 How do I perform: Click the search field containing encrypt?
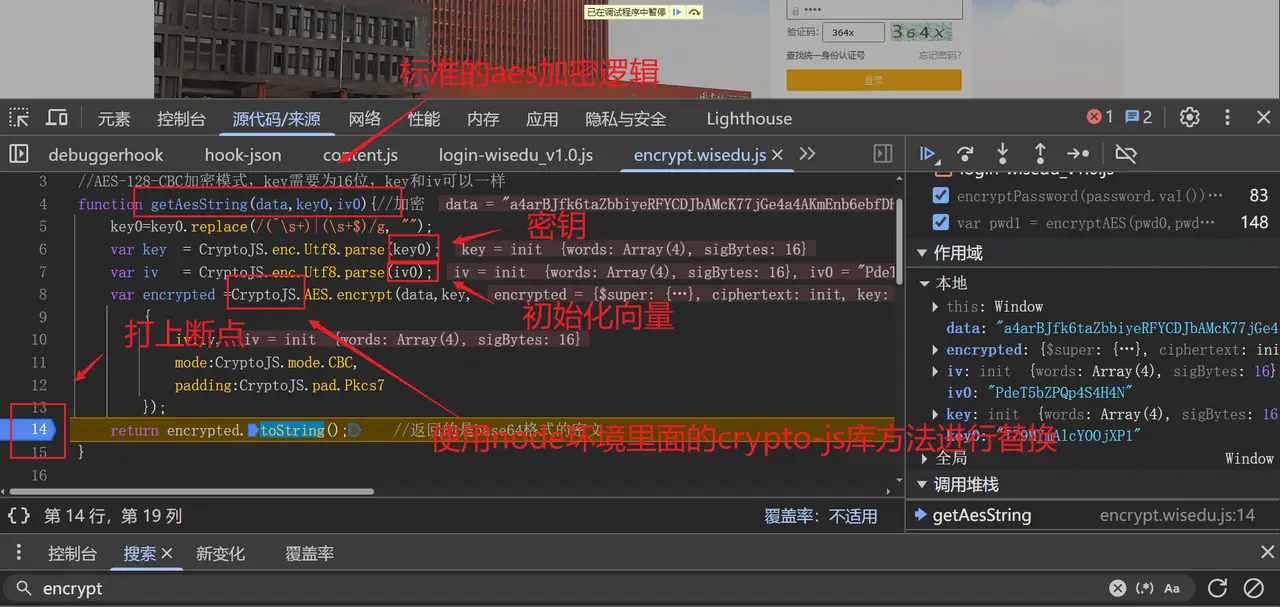pos(560,588)
